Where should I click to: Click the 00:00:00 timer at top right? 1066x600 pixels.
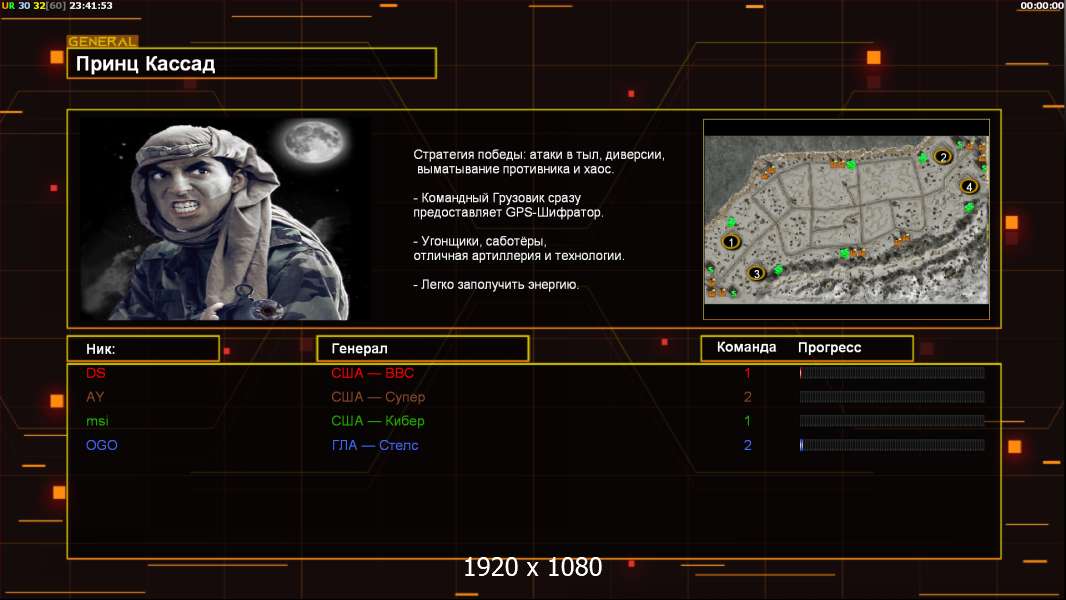pyautogui.click(x=1042, y=5)
